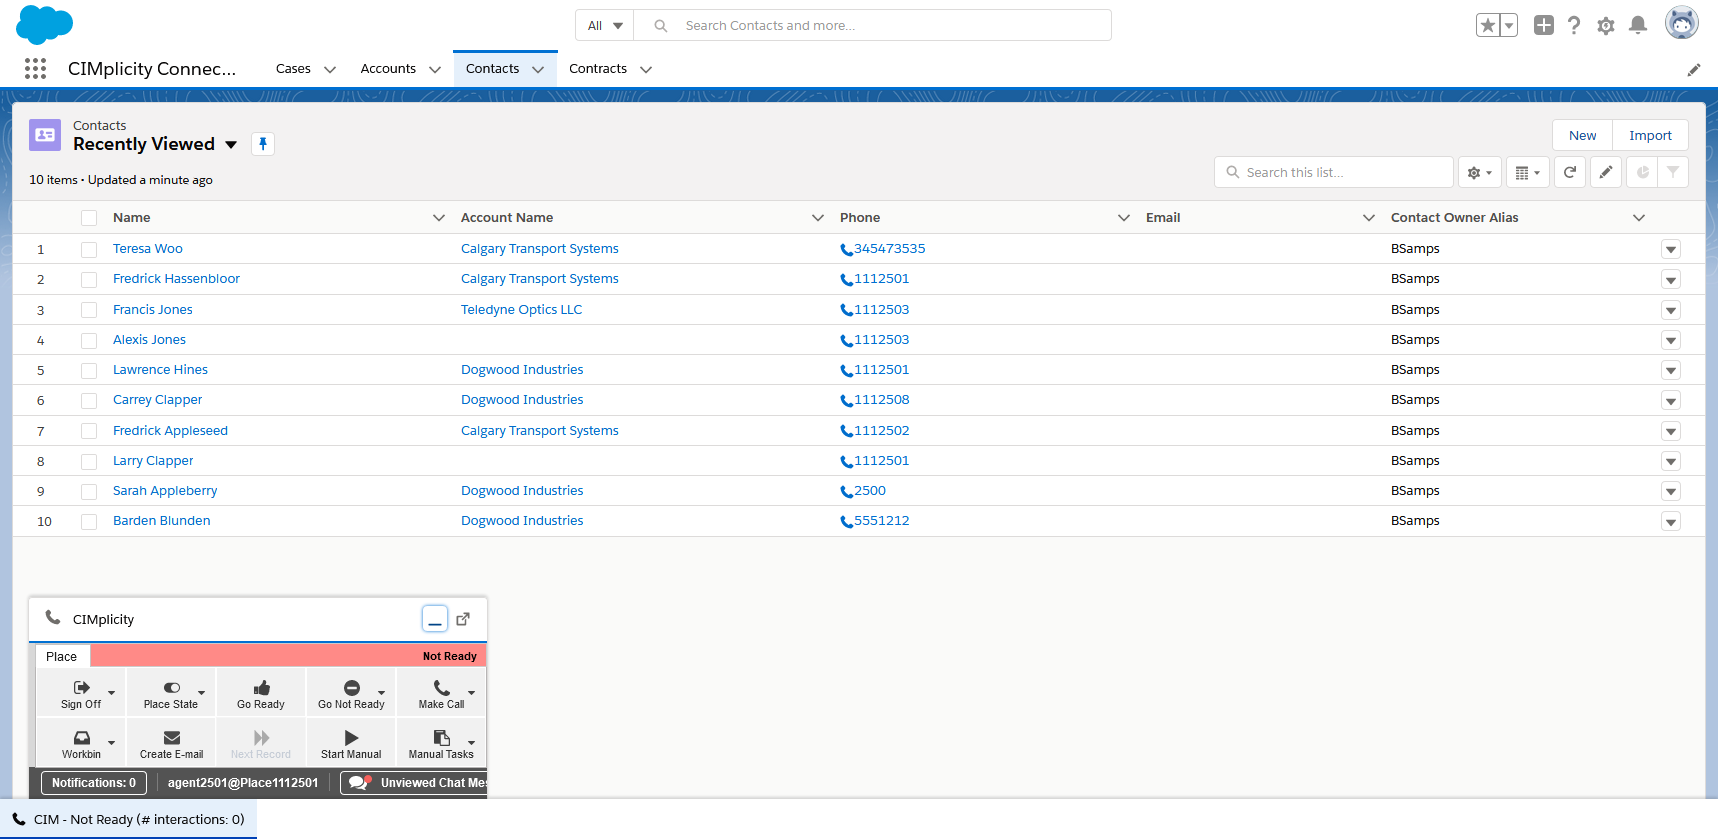Sort by the Account Name column header

point(507,217)
